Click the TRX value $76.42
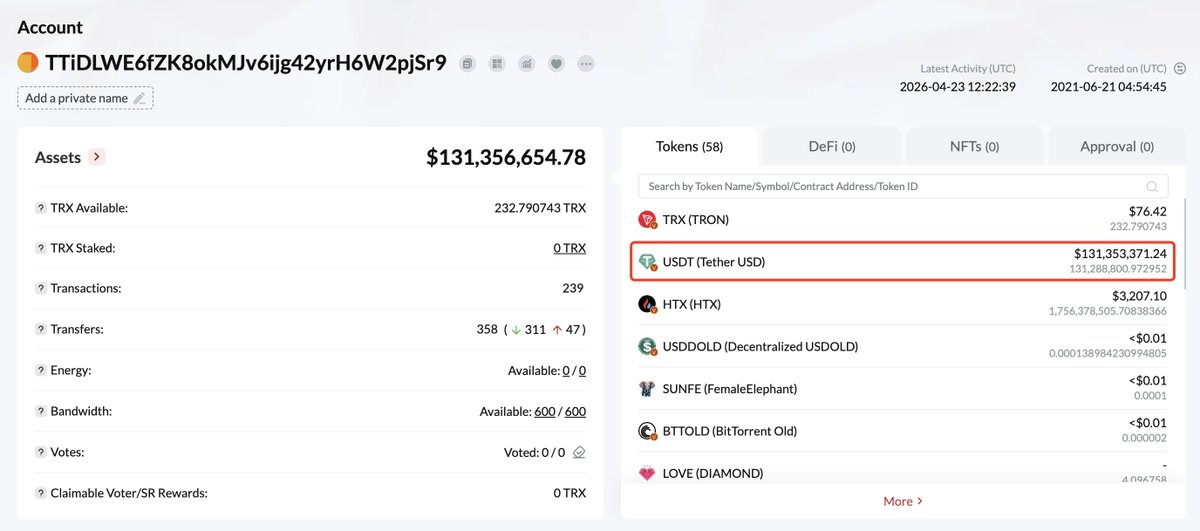Screen dimensions: 1200x531 click(x=1147, y=211)
